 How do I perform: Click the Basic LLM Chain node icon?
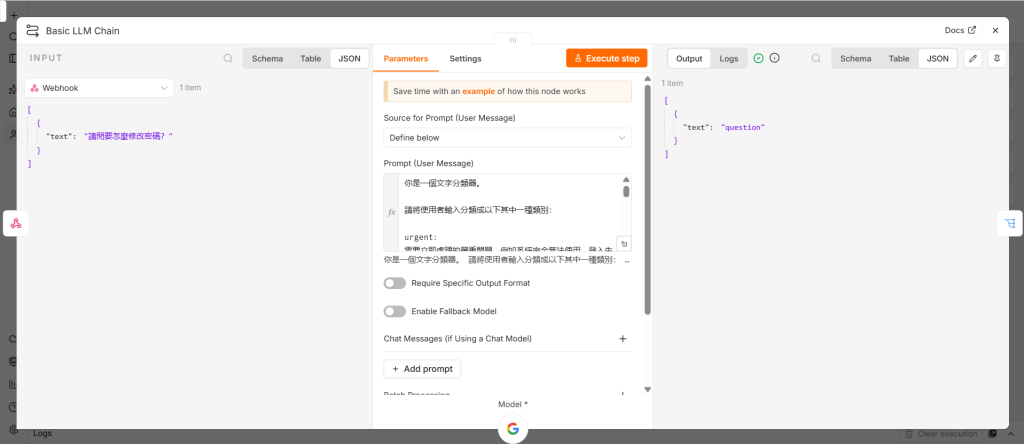(33, 31)
